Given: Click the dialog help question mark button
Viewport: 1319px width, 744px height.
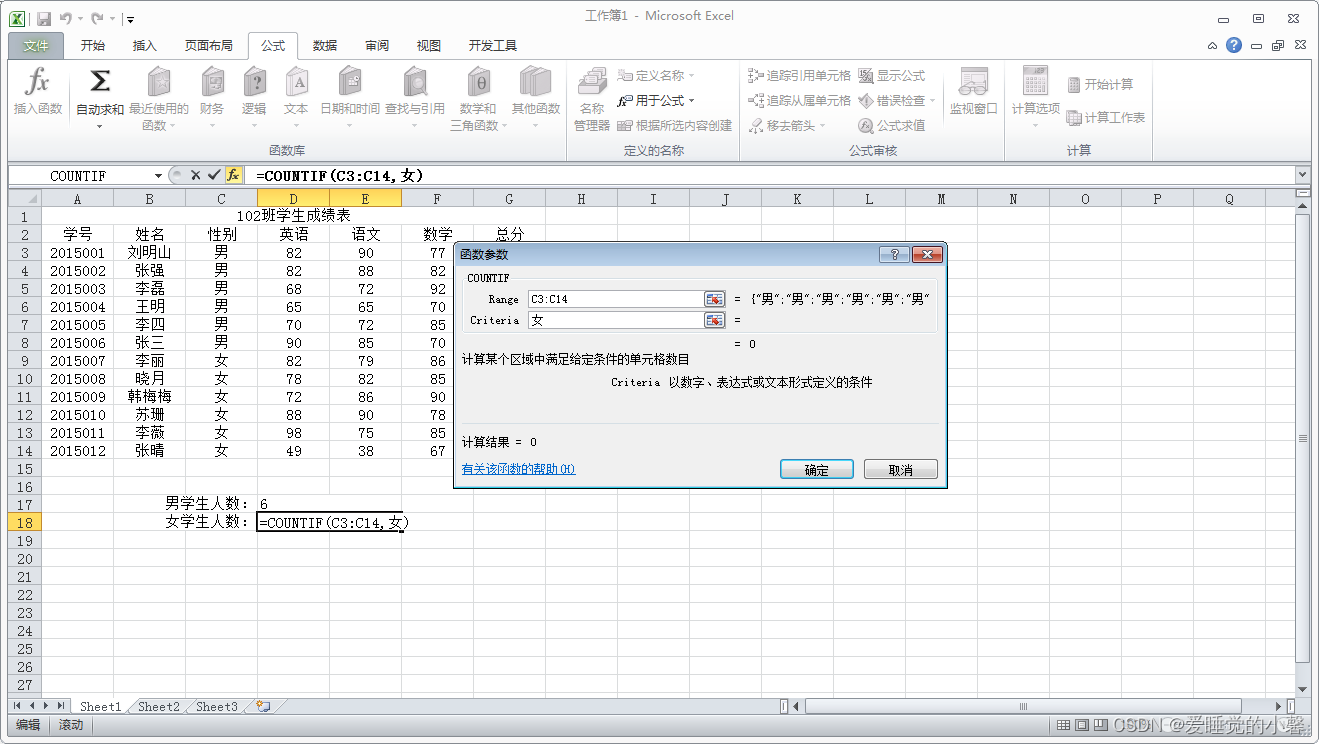Looking at the screenshot, I should (x=894, y=255).
